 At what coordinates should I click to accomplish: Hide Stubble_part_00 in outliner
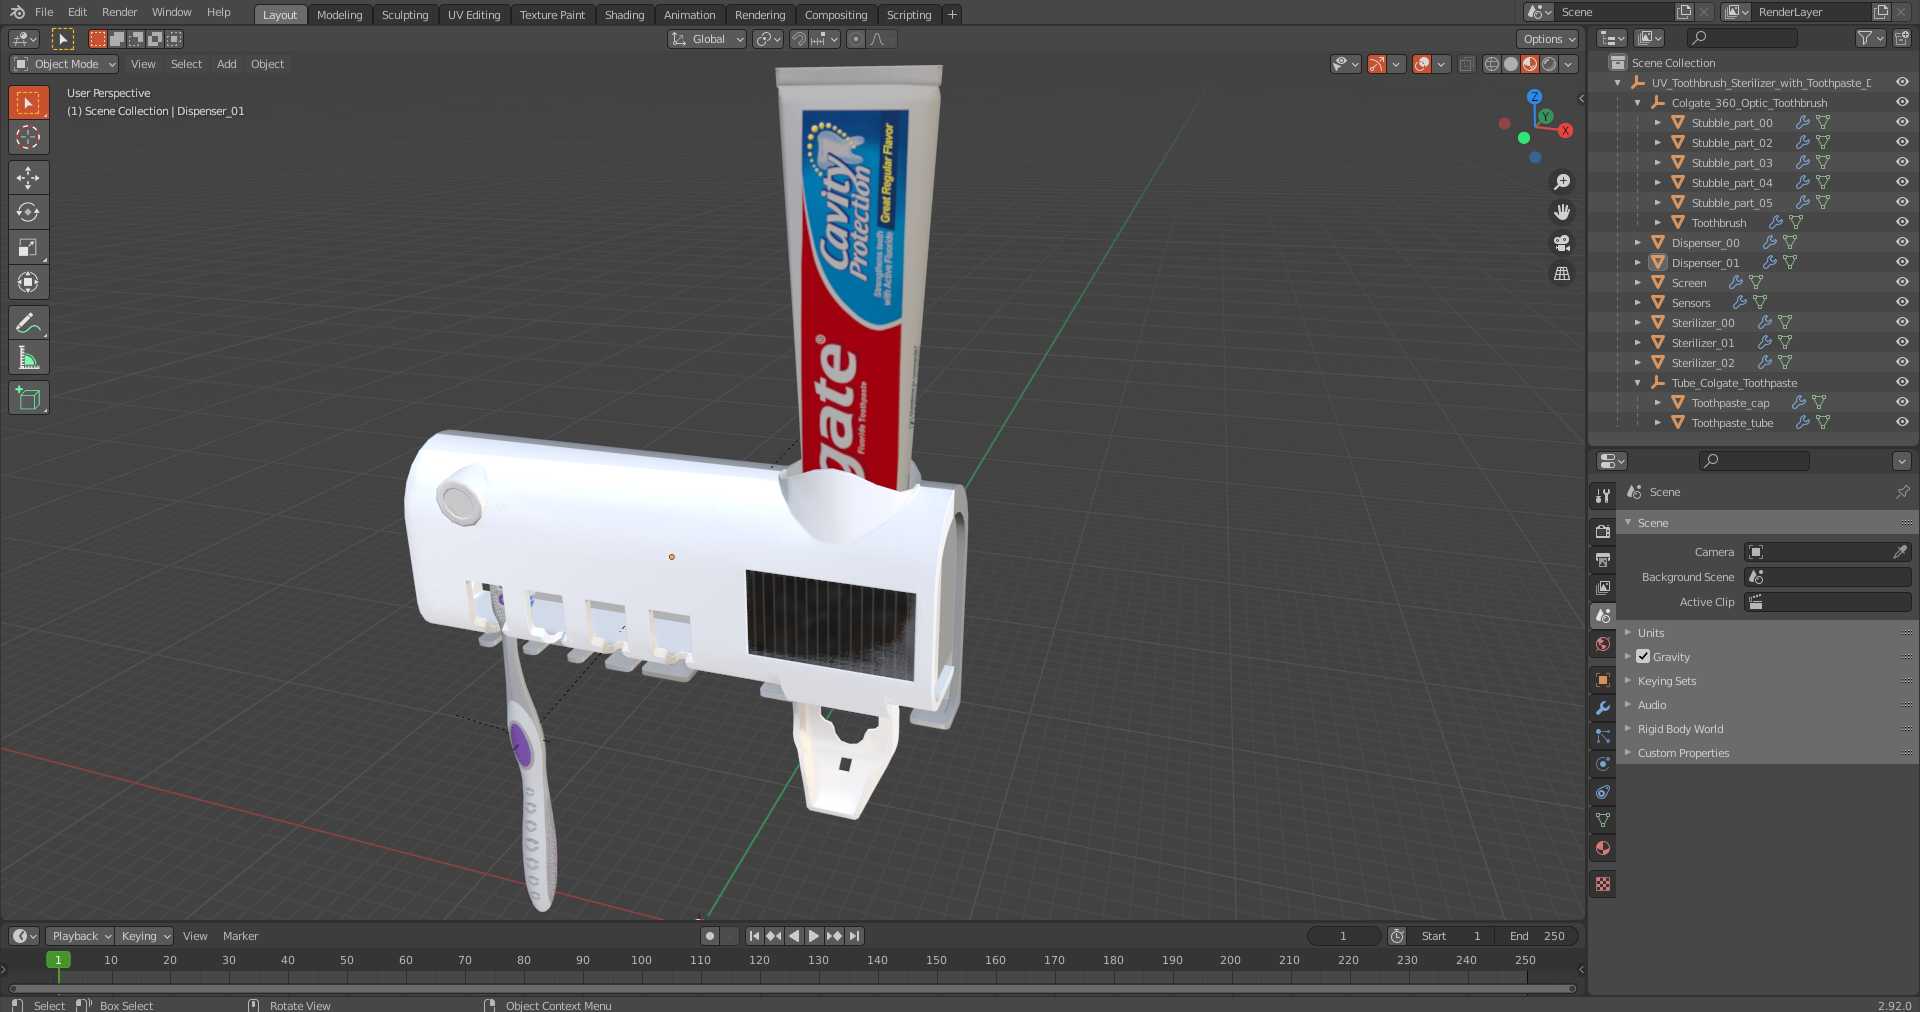(x=1902, y=122)
